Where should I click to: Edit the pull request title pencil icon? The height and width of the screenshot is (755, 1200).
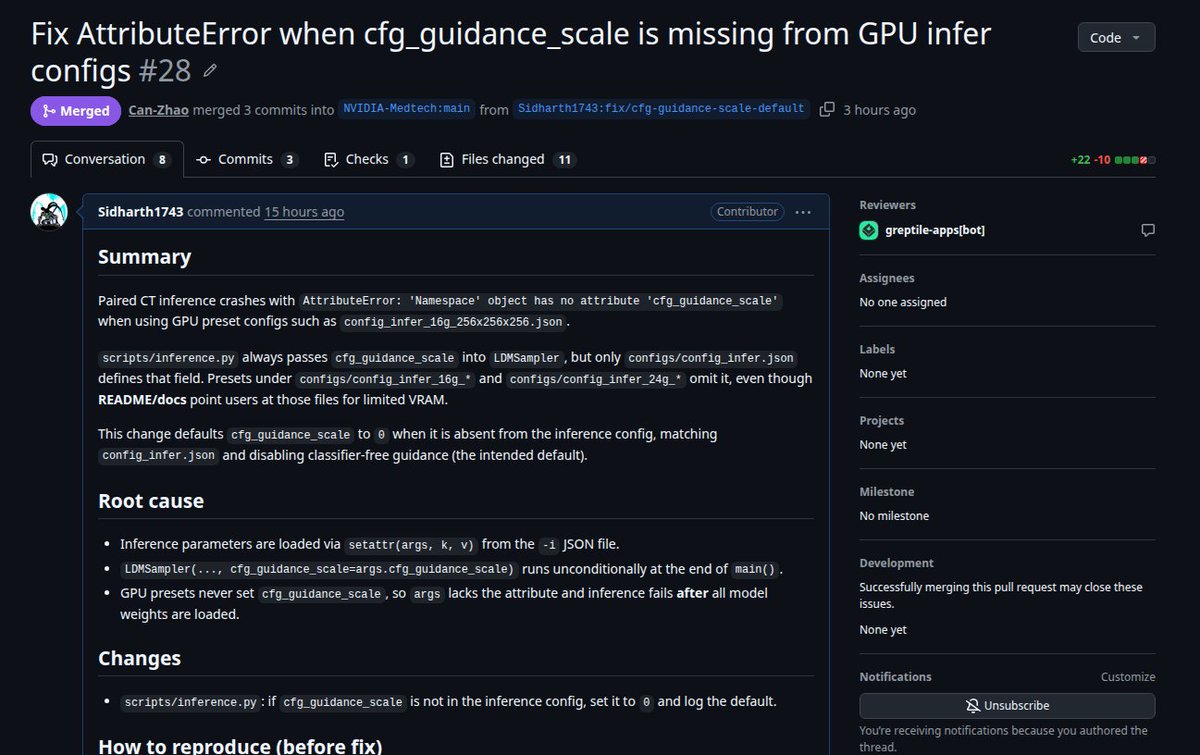(x=209, y=71)
